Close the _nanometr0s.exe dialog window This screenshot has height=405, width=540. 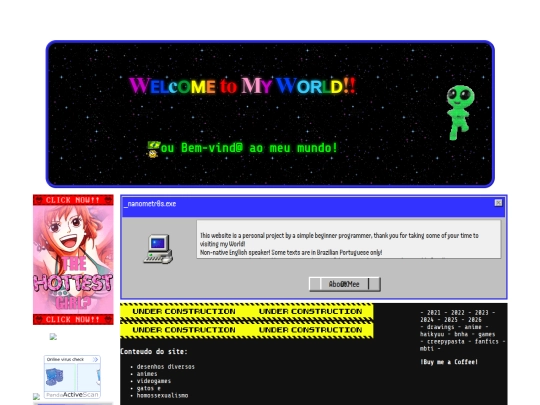click(x=498, y=203)
